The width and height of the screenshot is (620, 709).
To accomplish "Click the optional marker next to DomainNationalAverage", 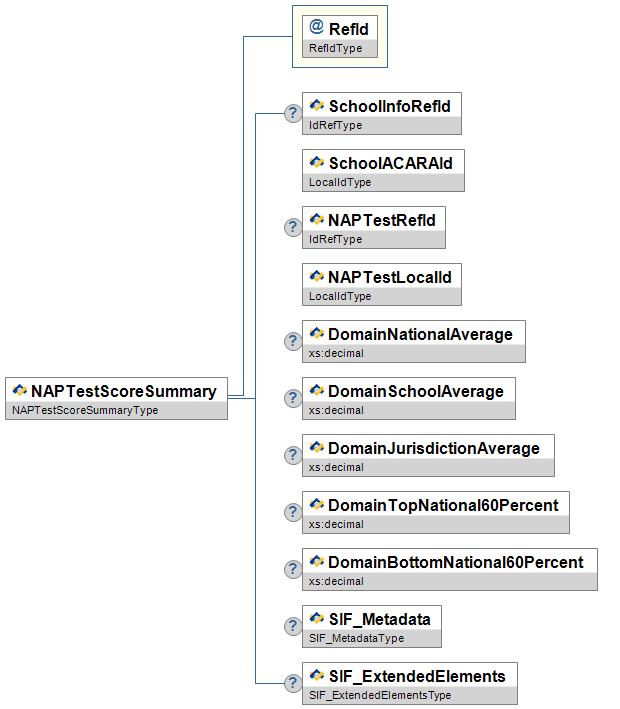I will point(293,341).
